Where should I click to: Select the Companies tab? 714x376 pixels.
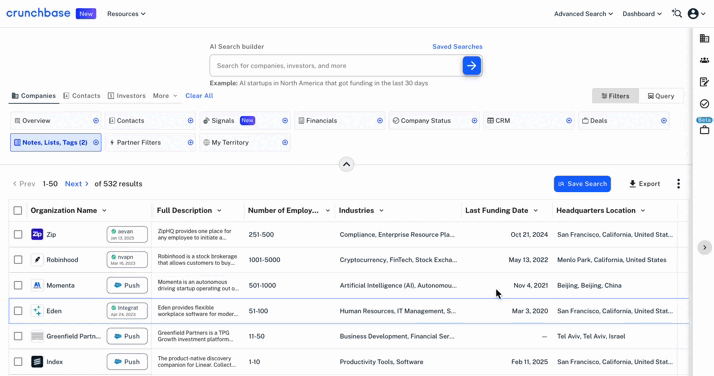34,96
